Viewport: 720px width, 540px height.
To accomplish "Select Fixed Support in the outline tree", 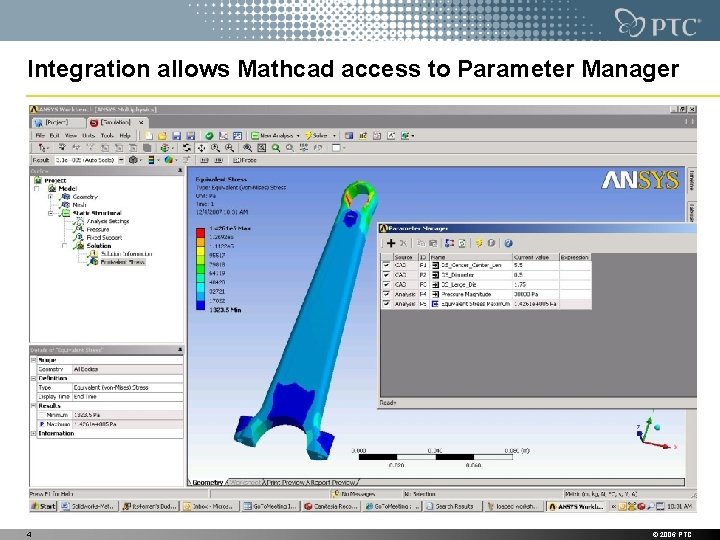I will tap(104, 237).
